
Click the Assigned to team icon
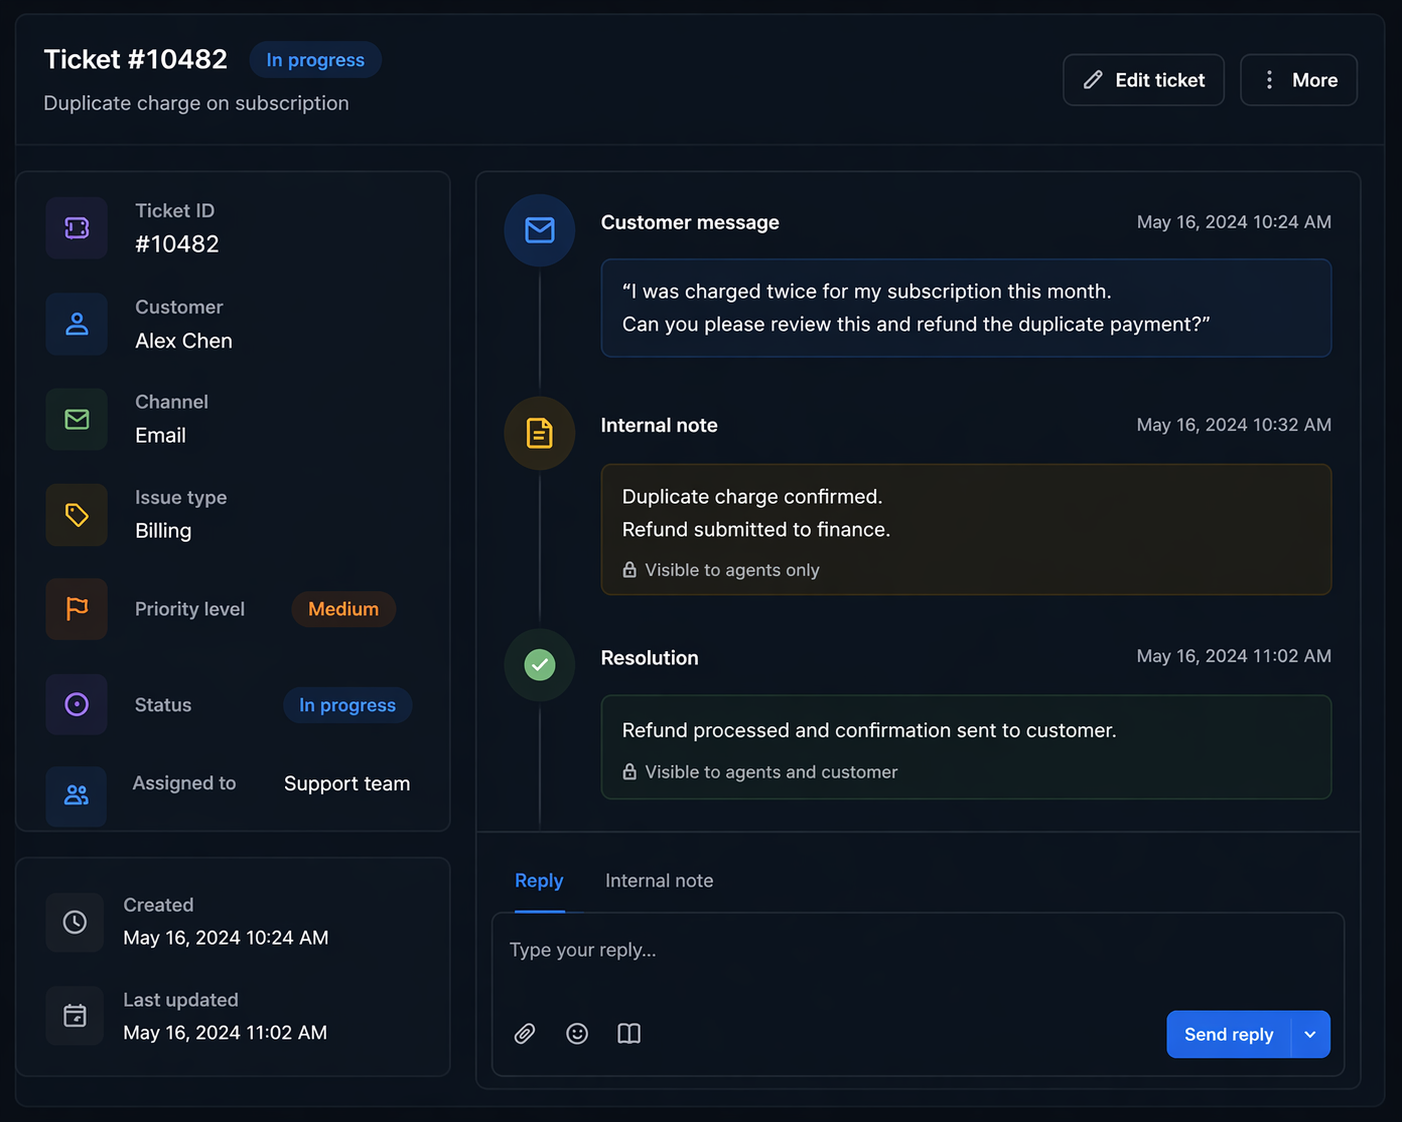click(x=76, y=796)
